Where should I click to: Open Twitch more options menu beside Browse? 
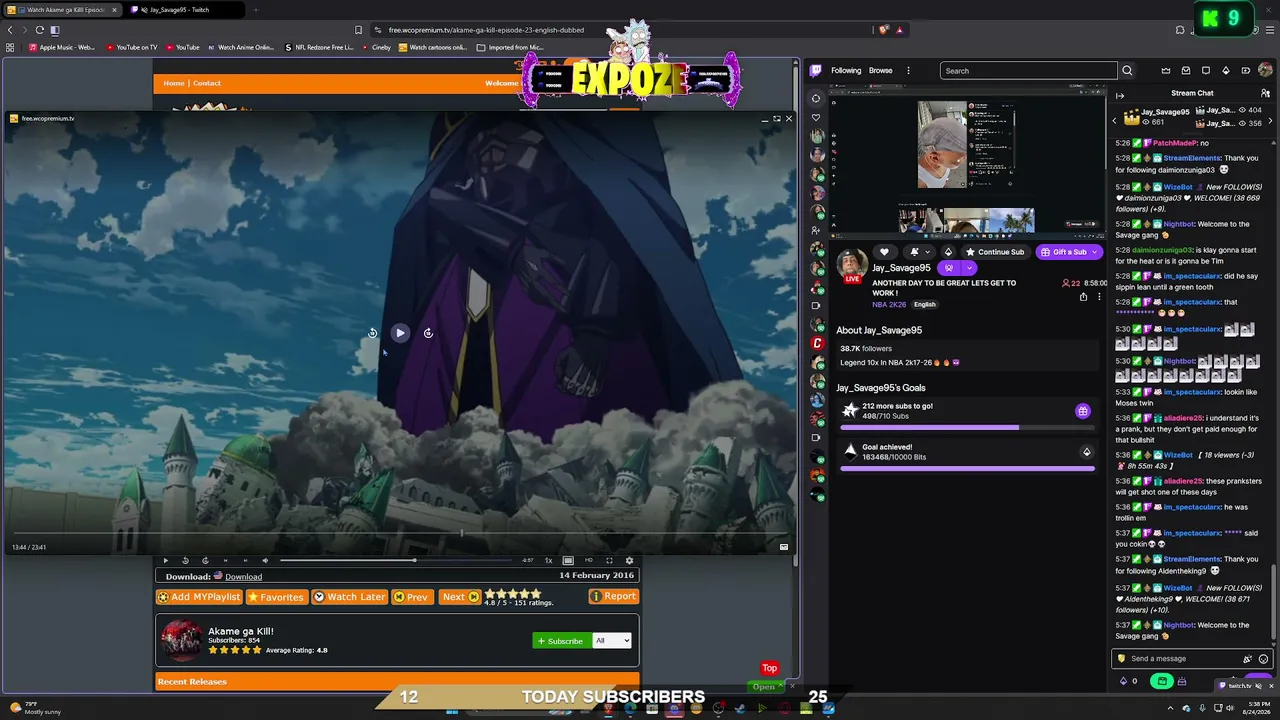[x=908, y=71]
